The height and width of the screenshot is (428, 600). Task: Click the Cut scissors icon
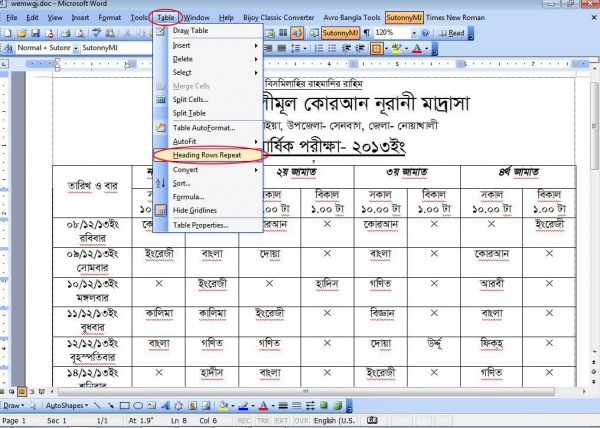[x=127, y=33]
